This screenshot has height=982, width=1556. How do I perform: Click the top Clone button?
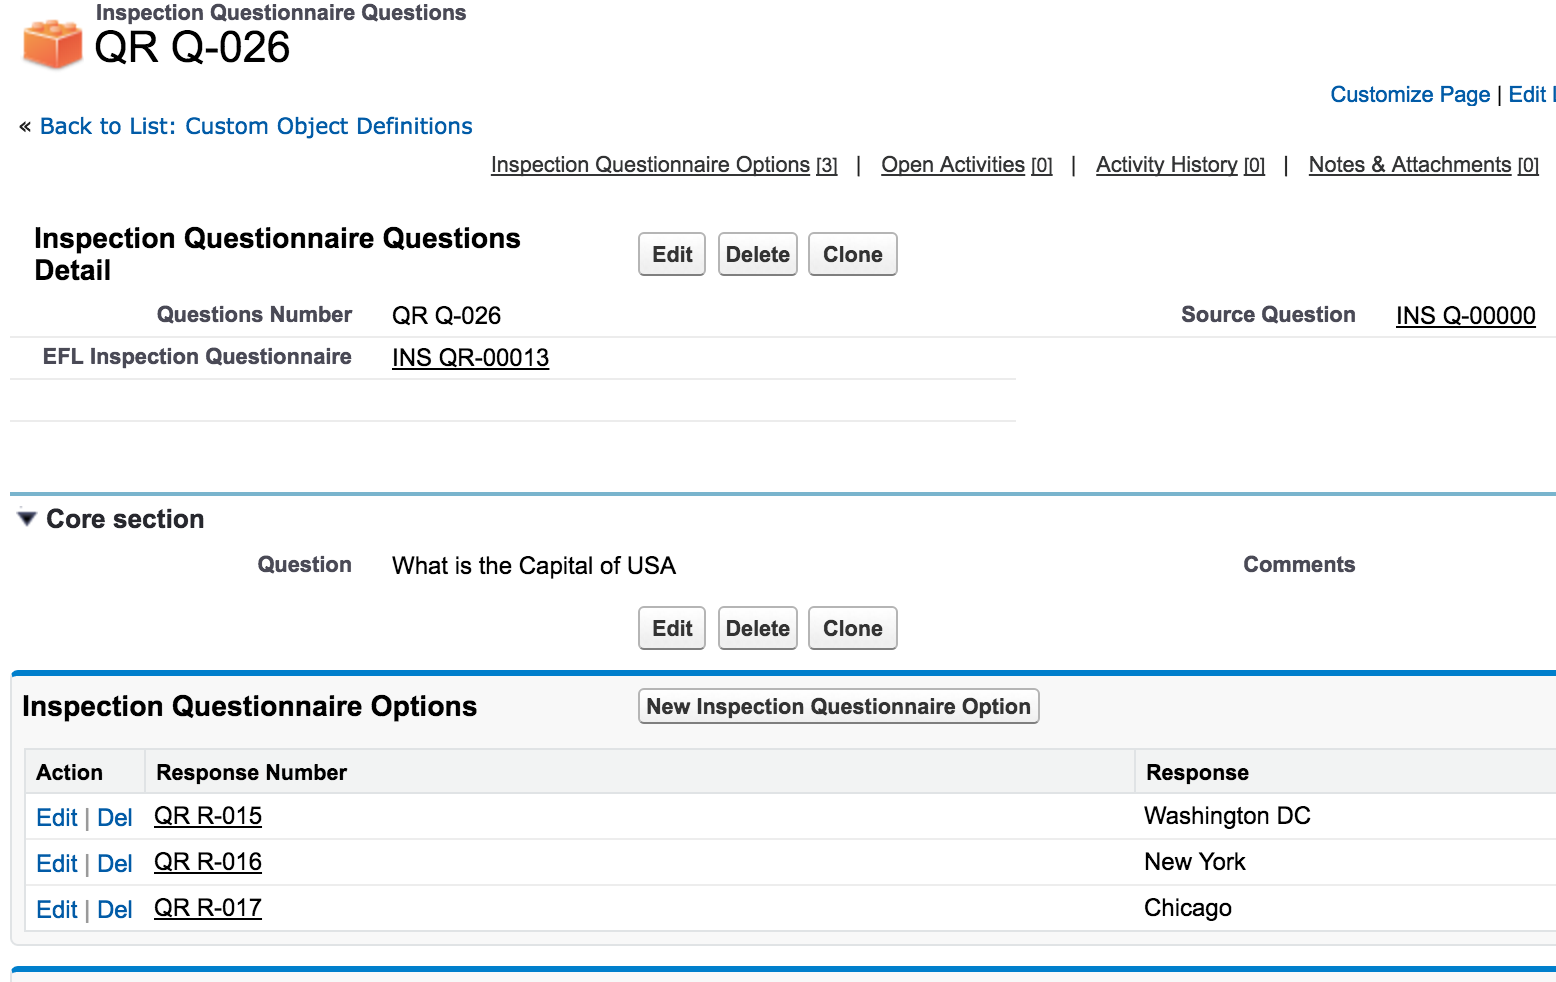click(x=852, y=254)
